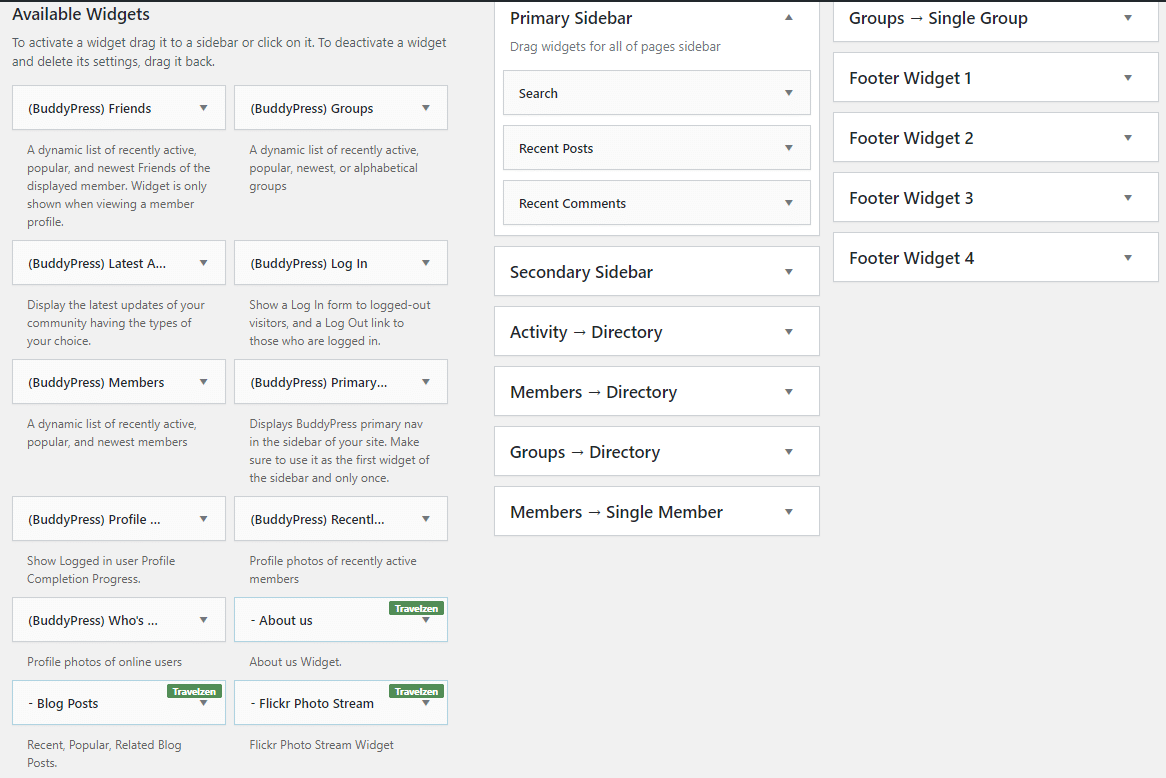Expand the Members → Directory arrow
Viewport: 1166px width, 778px height.
click(788, 392)
